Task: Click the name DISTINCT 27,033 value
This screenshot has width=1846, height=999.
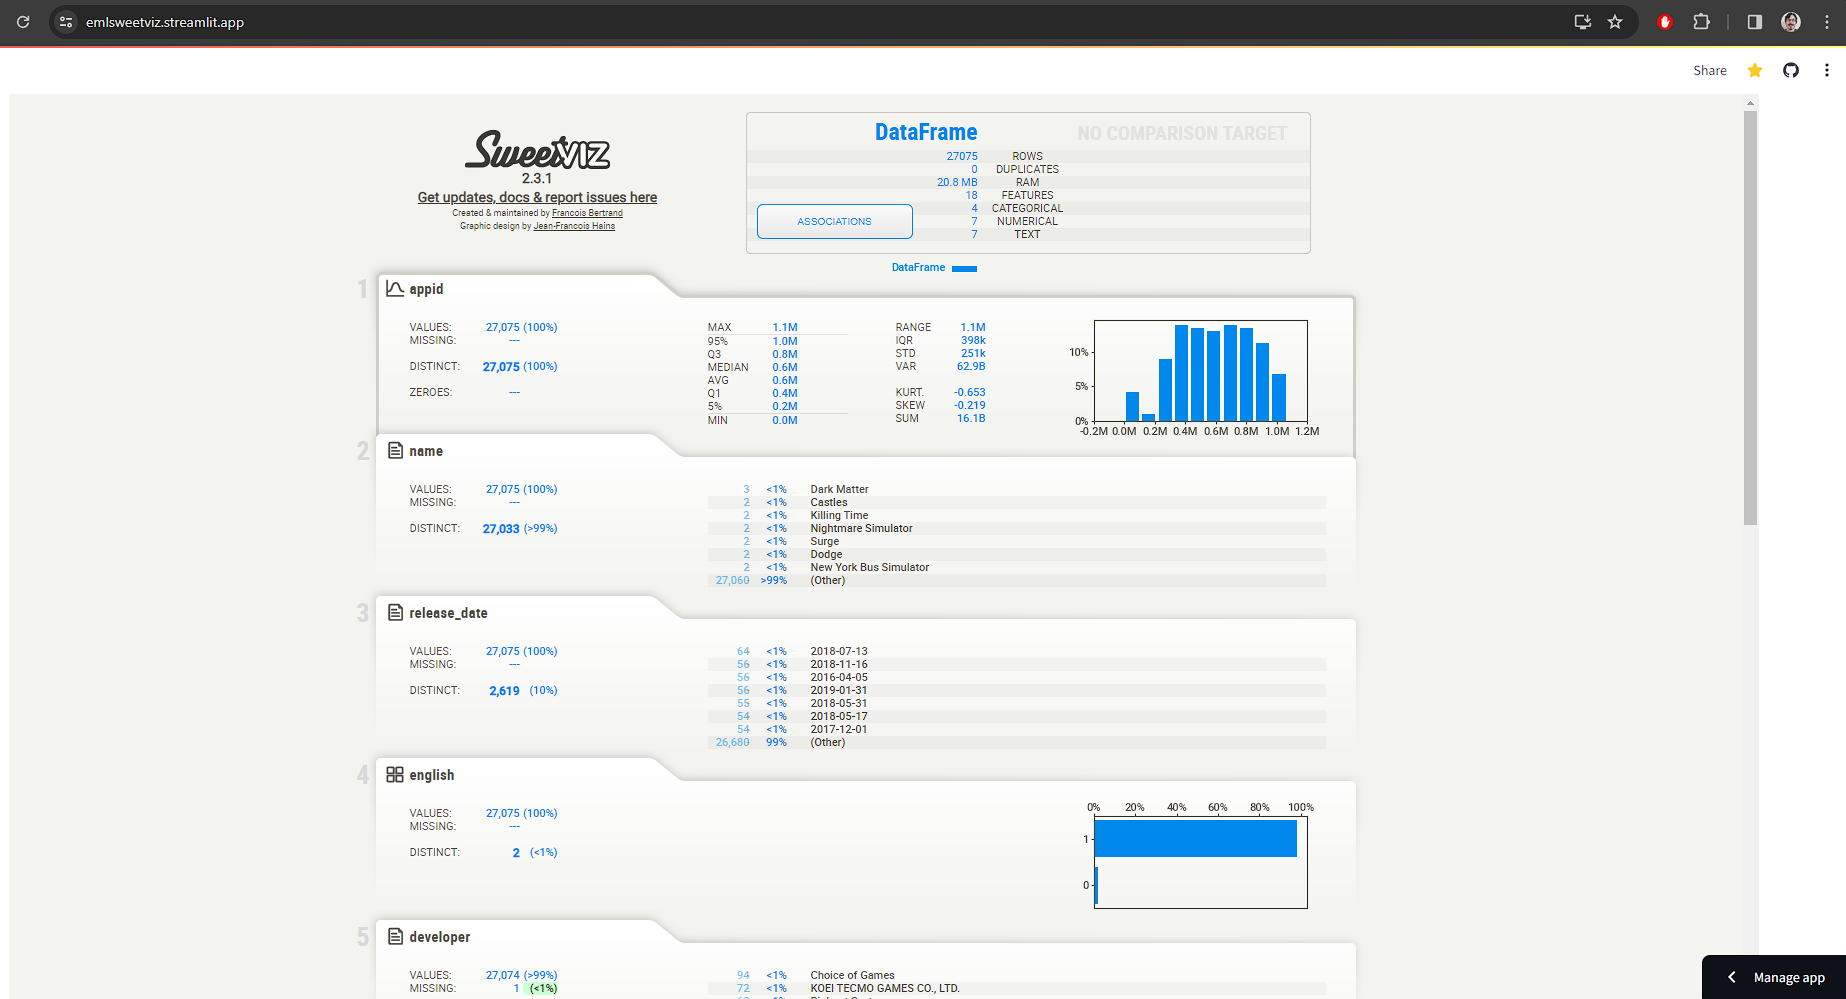Action: (x=501, y=529)
